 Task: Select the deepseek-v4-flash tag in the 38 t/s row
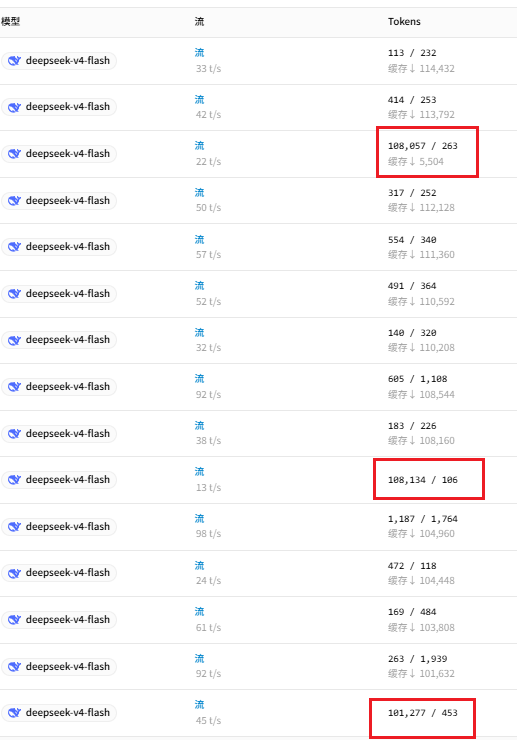[x=59, y=434]
